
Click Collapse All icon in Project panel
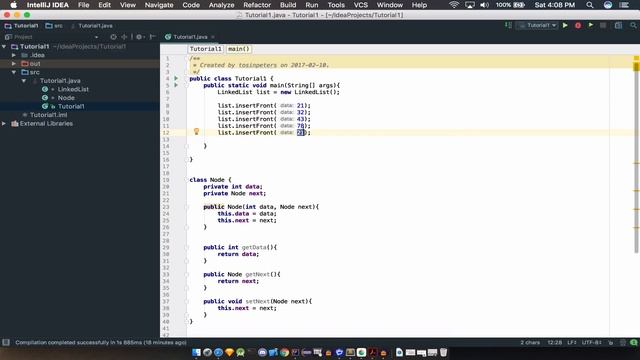coord(124,37)
